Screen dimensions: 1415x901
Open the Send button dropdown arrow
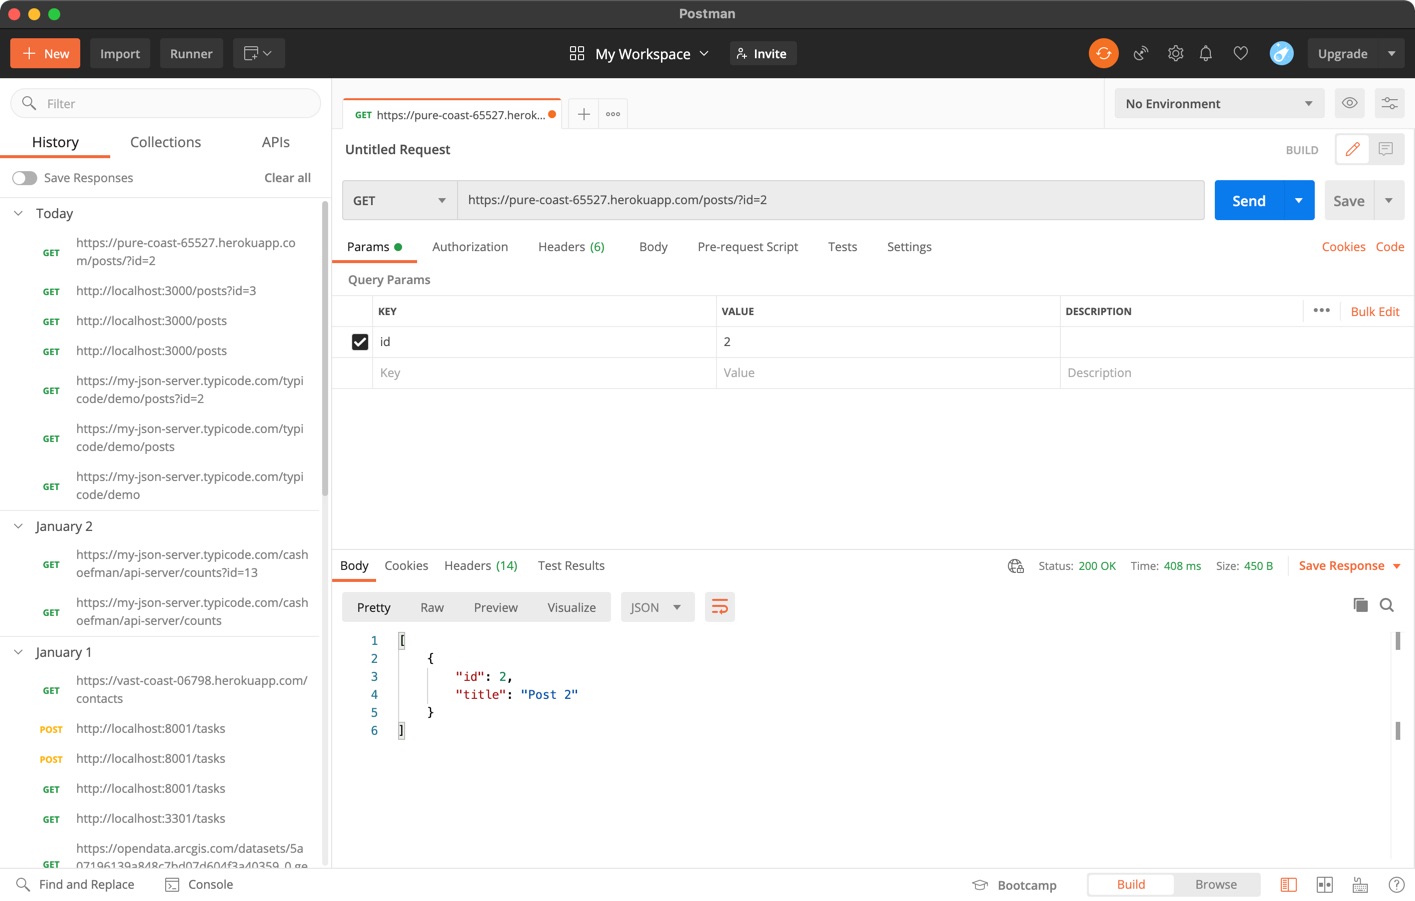pos(1298,200)
